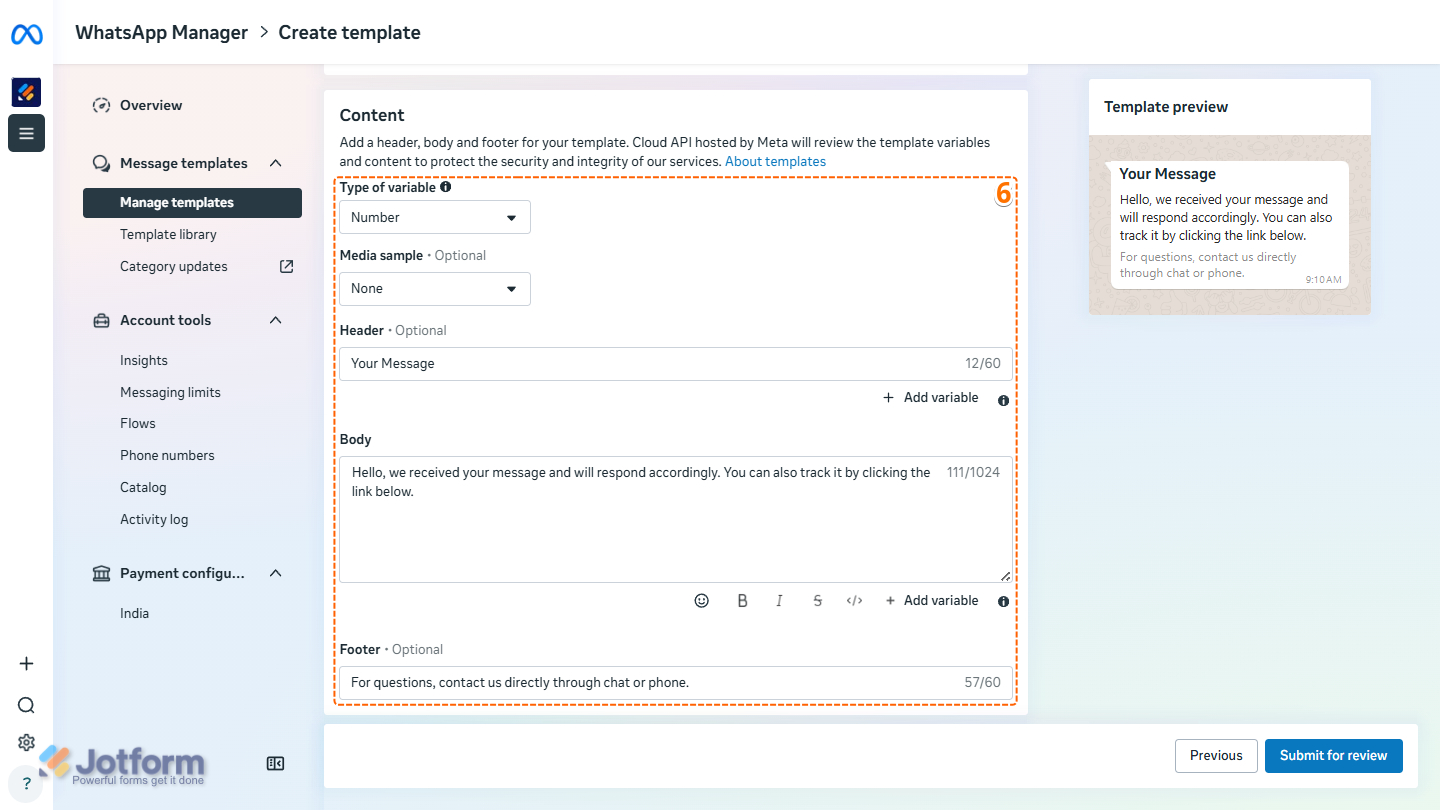This screenshot has width=1440, height=810.
Task: Go to Insights under Account tools
Action: tap(144, 360)
